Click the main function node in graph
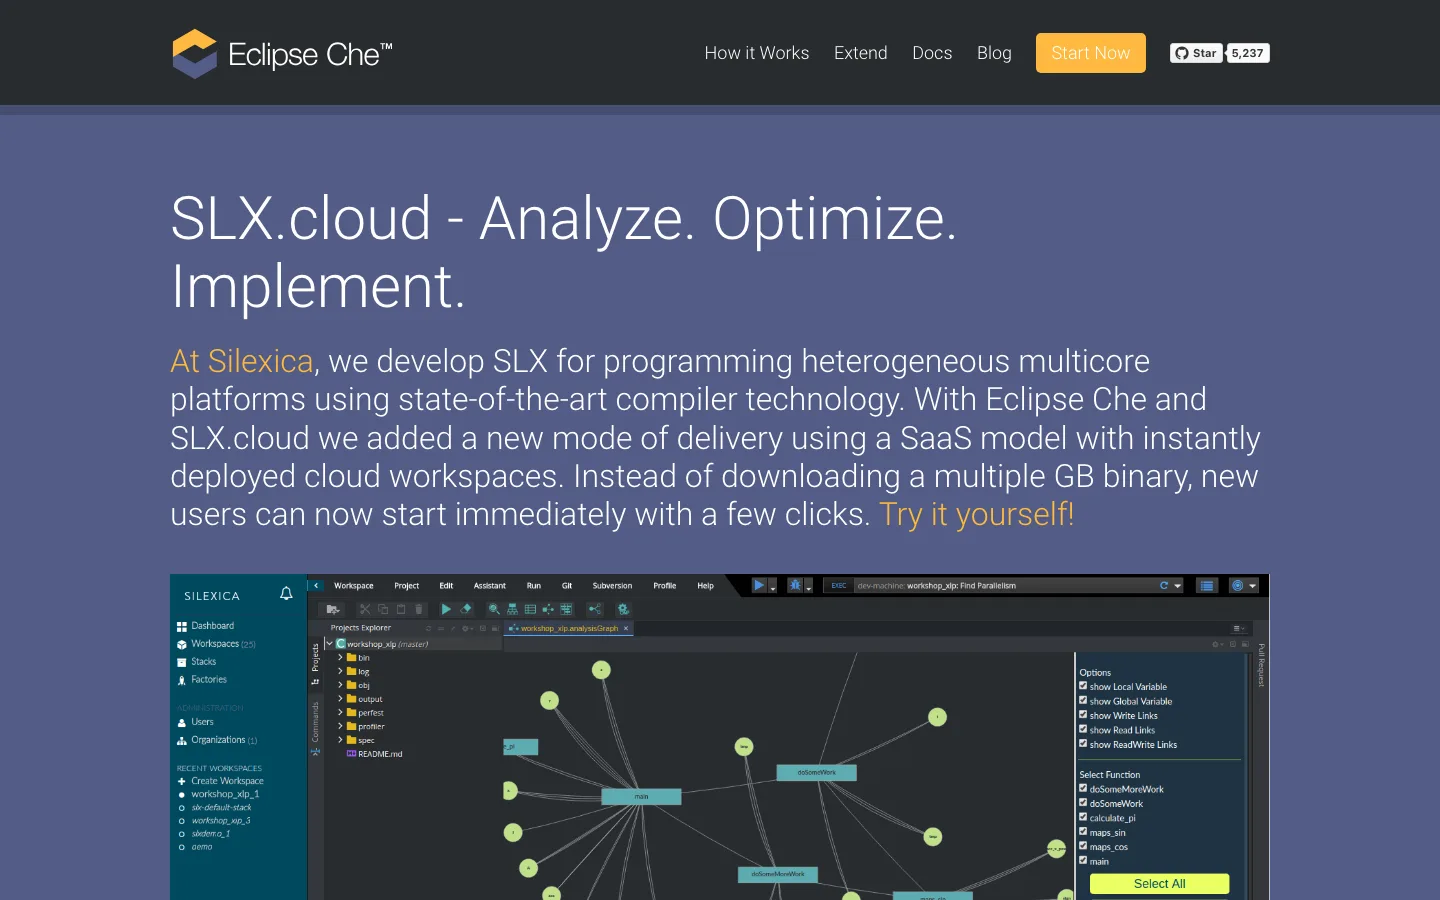 pos(641,797)
